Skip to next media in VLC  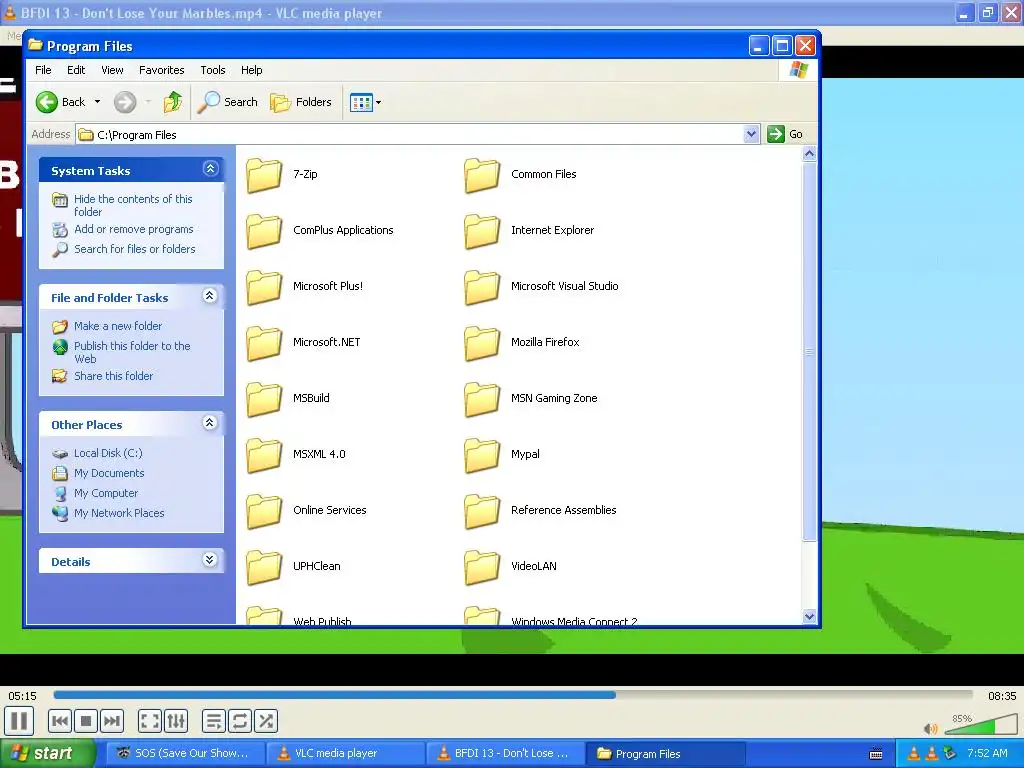pos(112,721)
